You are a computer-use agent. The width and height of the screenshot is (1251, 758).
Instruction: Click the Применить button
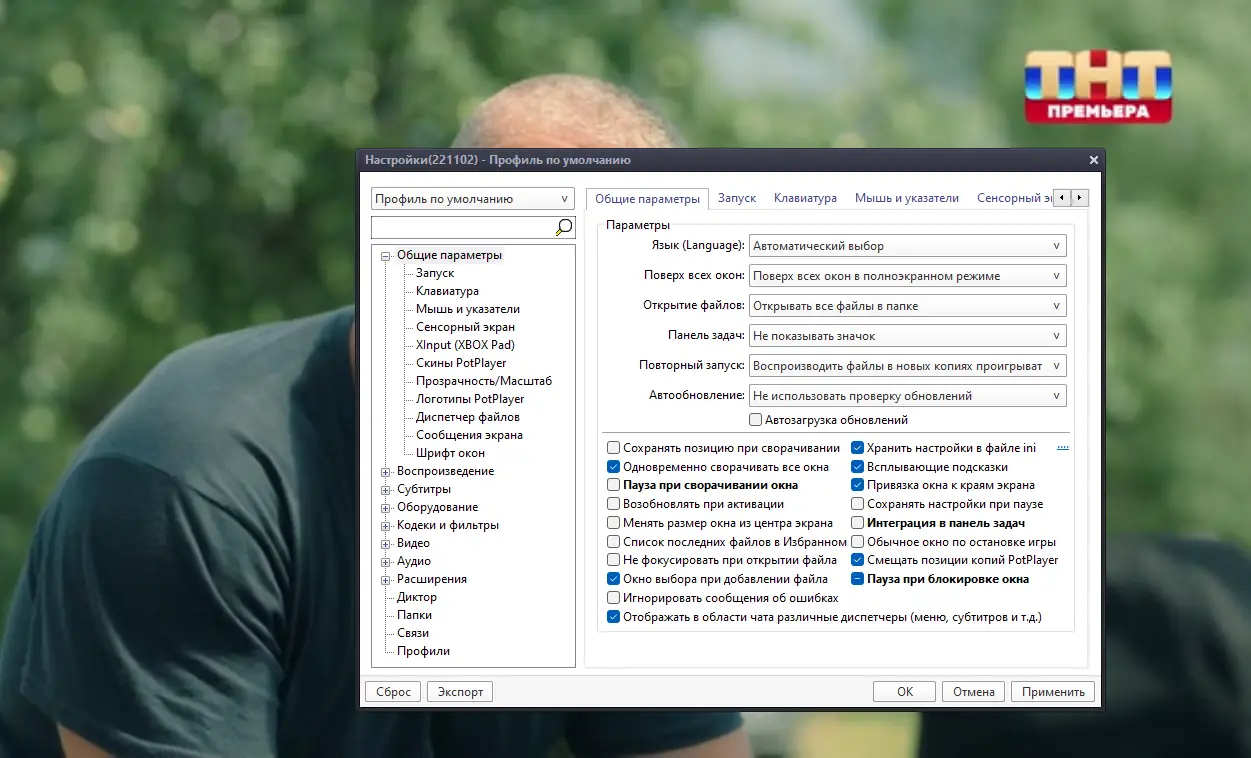click(1053, 691)
